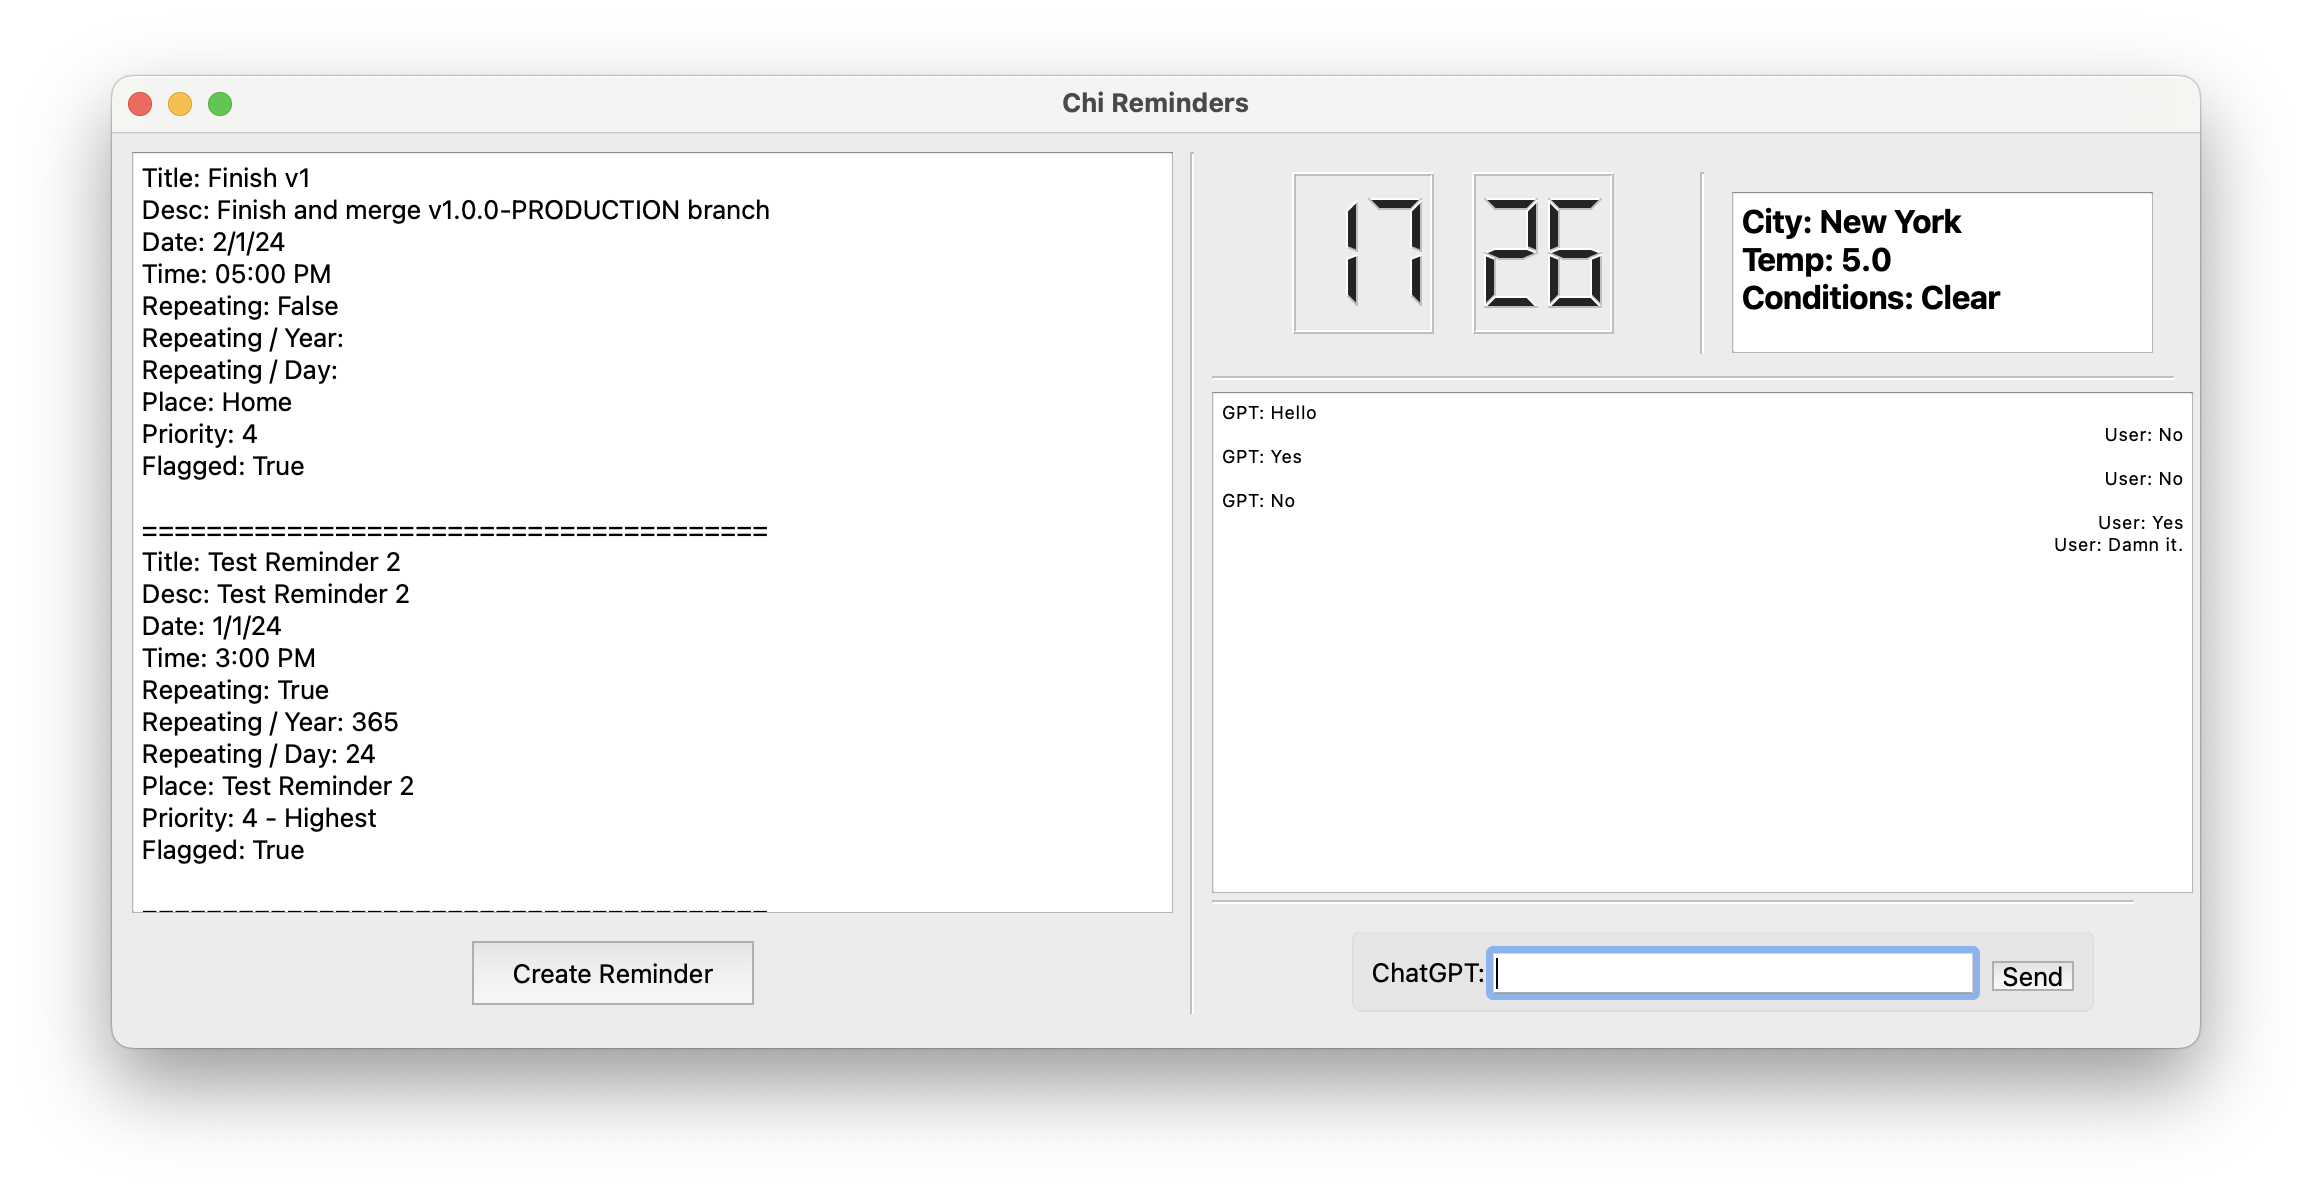
Task: Click the 'Place: Home' line
Action: (217, 402)
